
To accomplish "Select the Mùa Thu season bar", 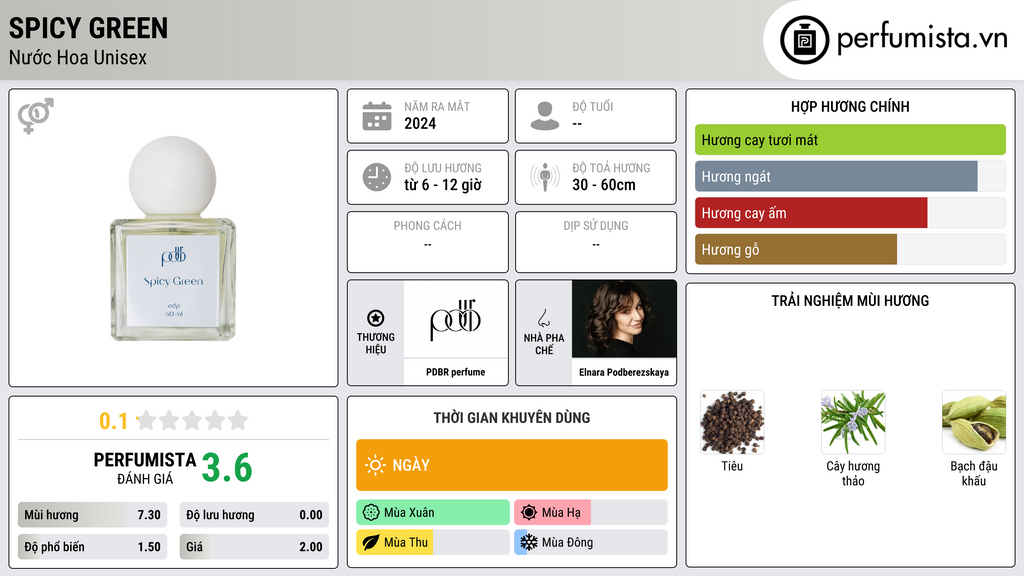I will point(433,543).
